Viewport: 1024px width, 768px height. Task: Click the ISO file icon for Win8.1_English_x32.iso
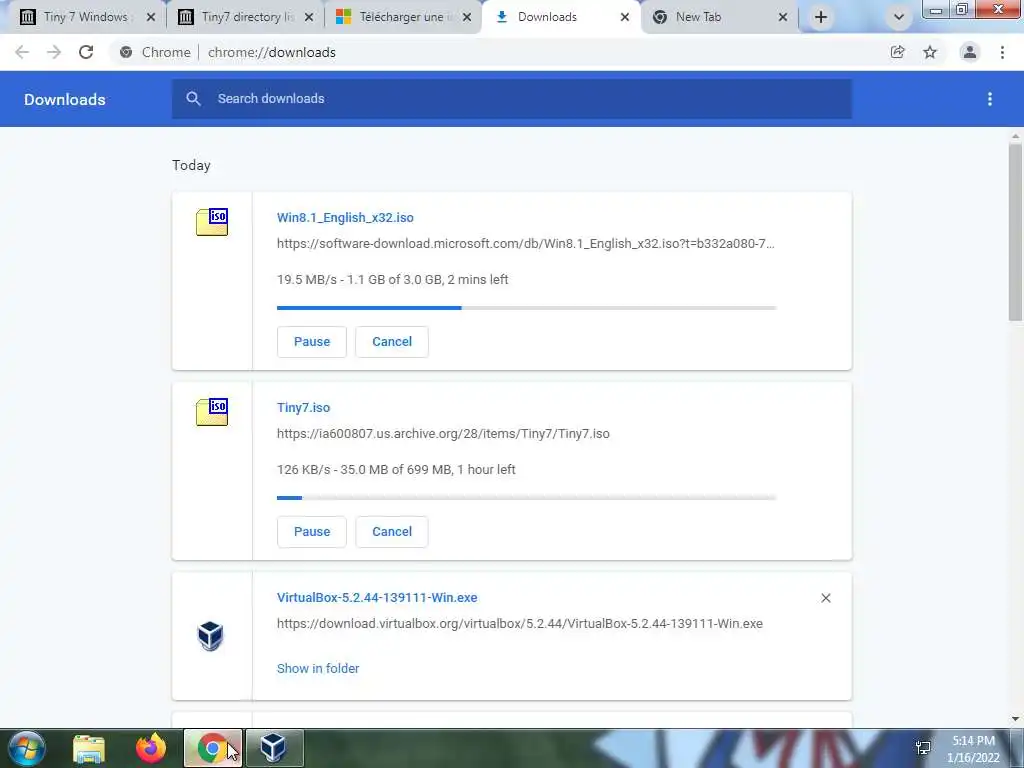[x=212, y=222]
